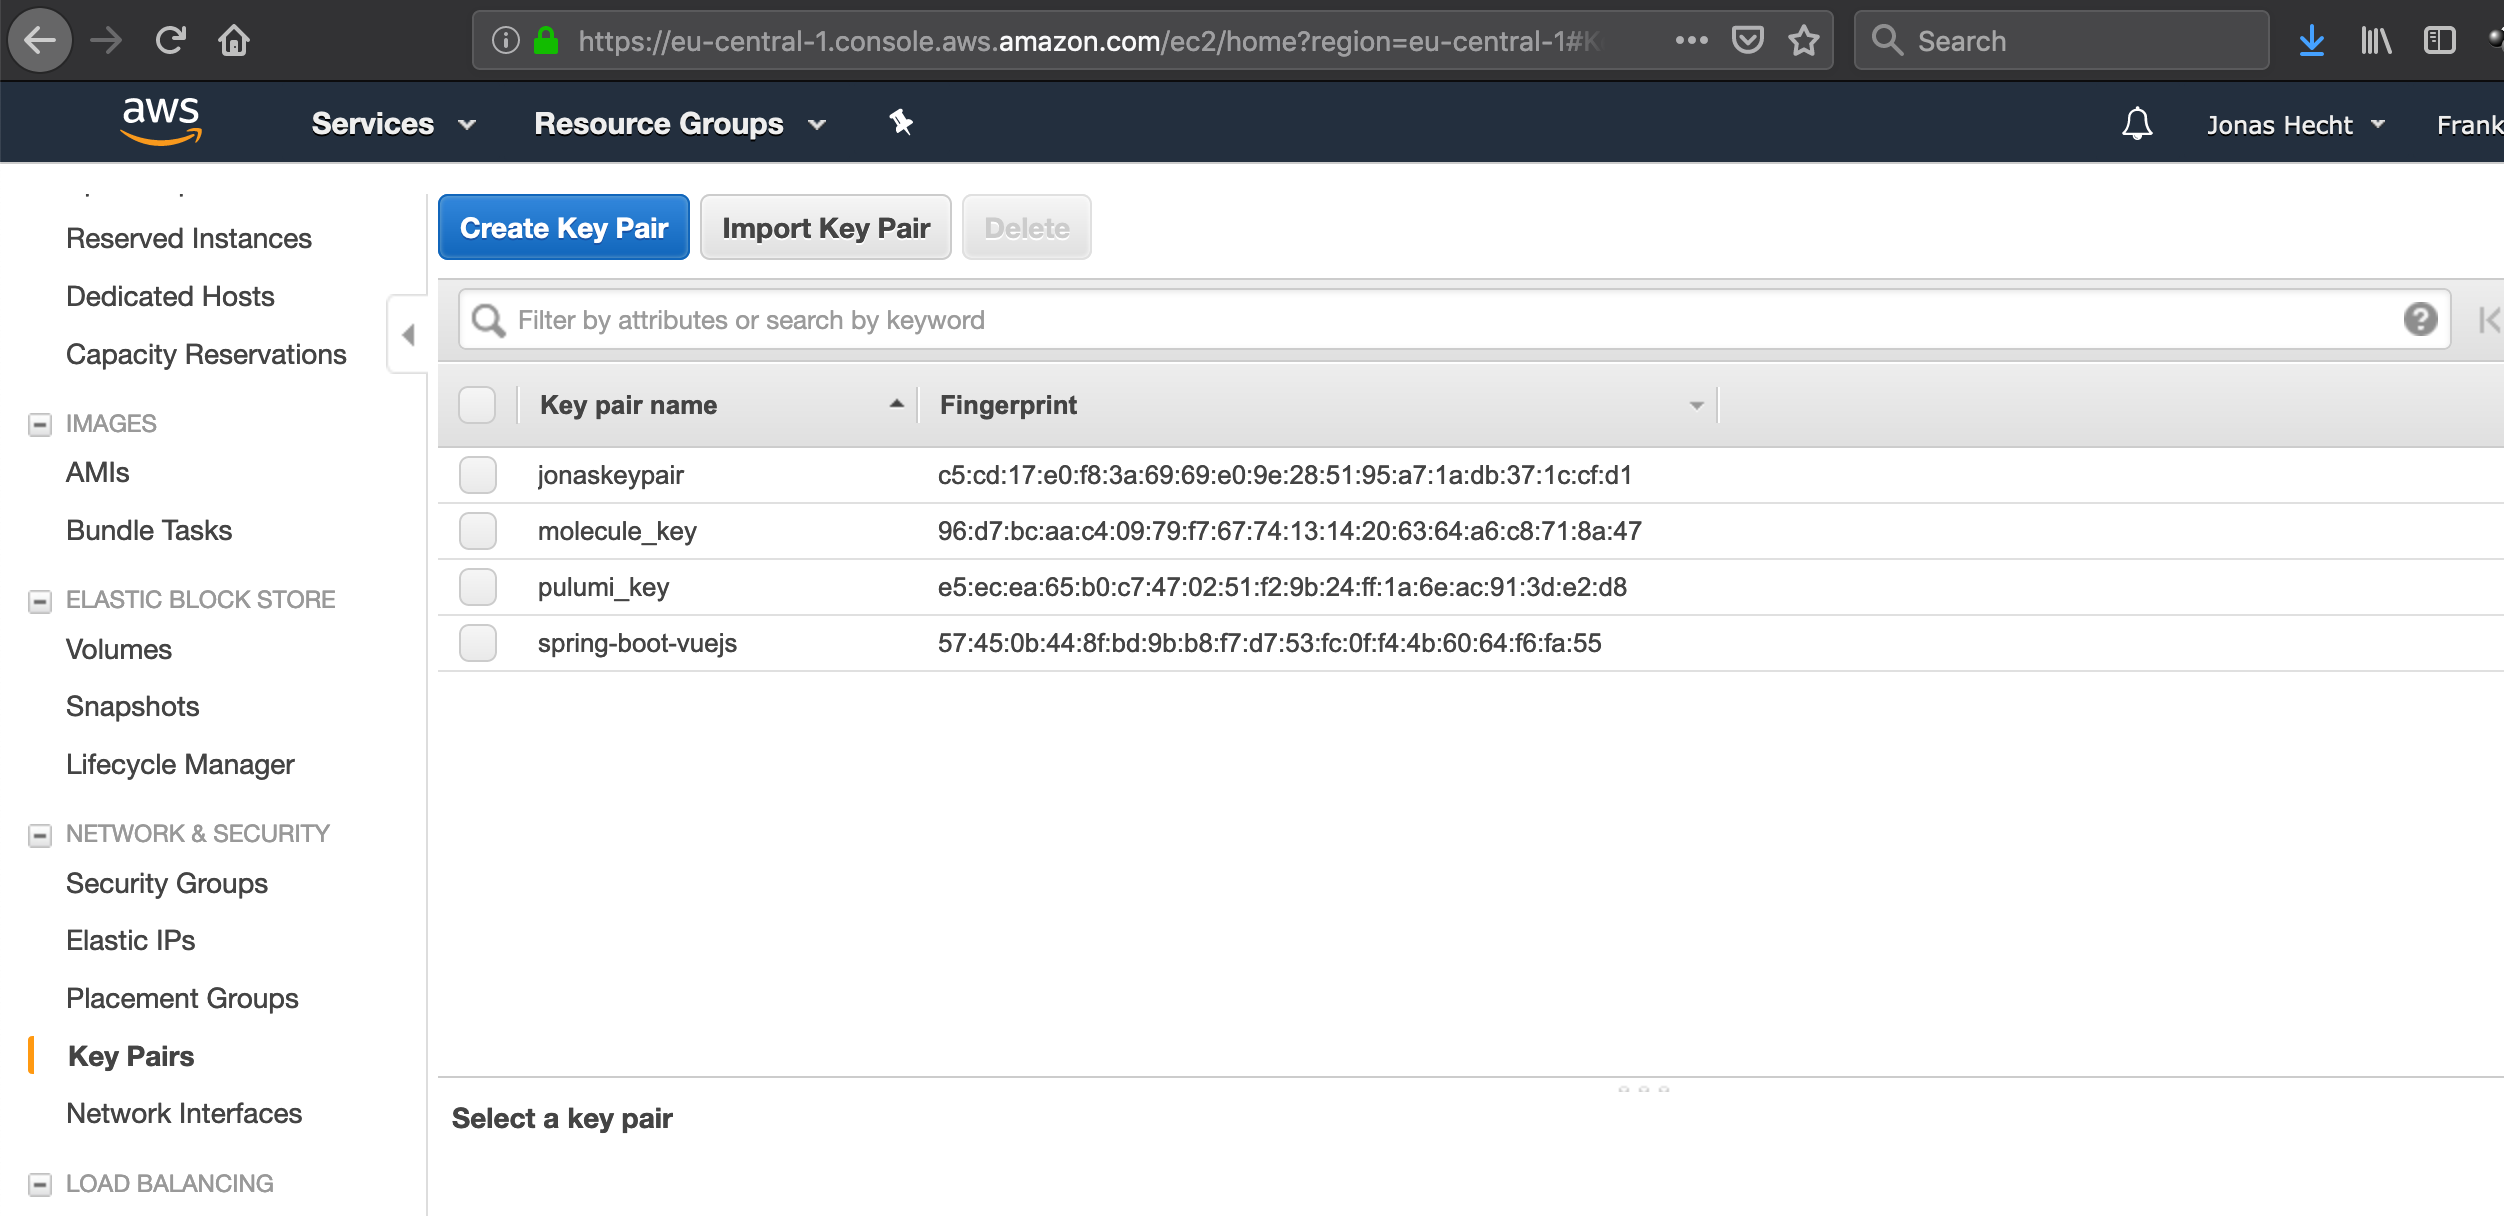2504x1216 pixels.
Task: Collapse the sidebar with the left arrow
Action: click(x=408, y=335)
